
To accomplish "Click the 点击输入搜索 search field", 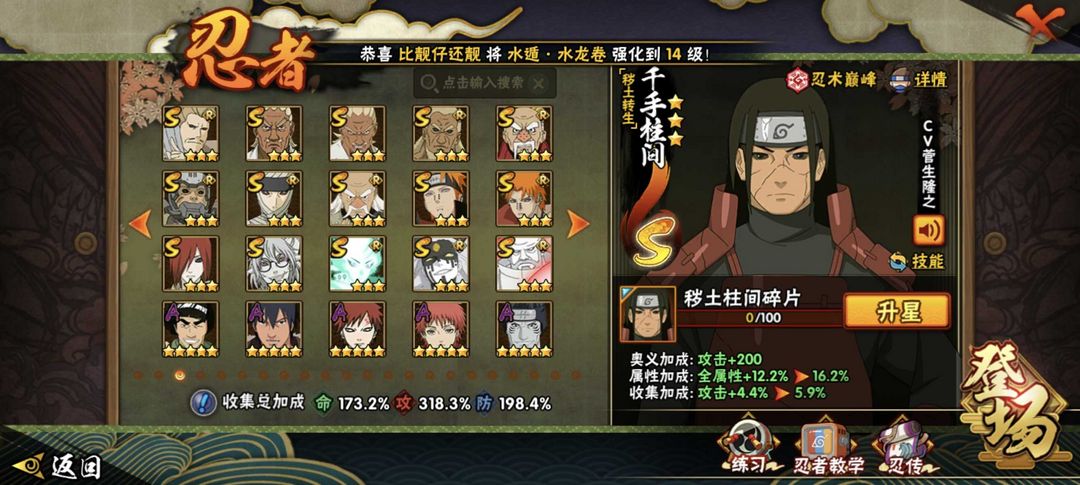I will tap(485, 83).
